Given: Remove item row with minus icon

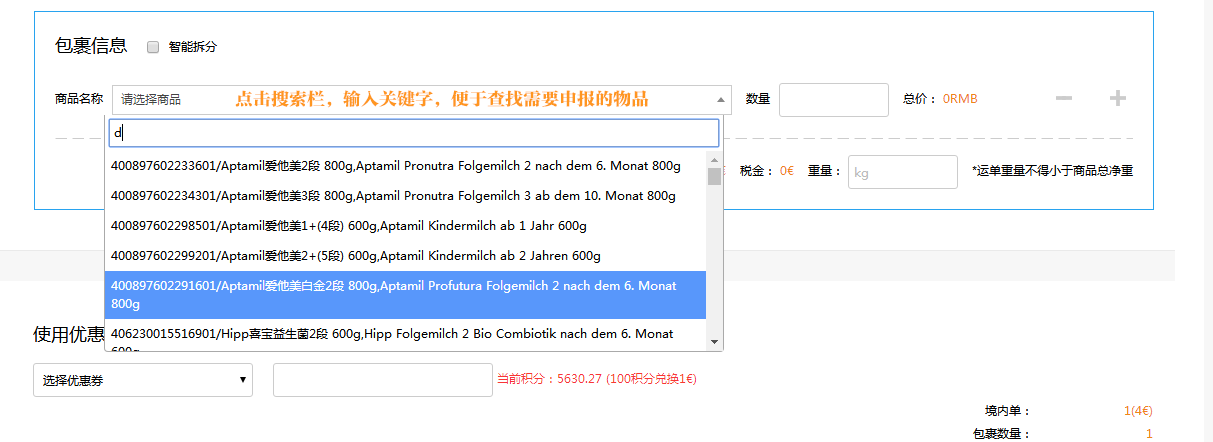Looking at the screenshot, I should [x=1064, y=98].
